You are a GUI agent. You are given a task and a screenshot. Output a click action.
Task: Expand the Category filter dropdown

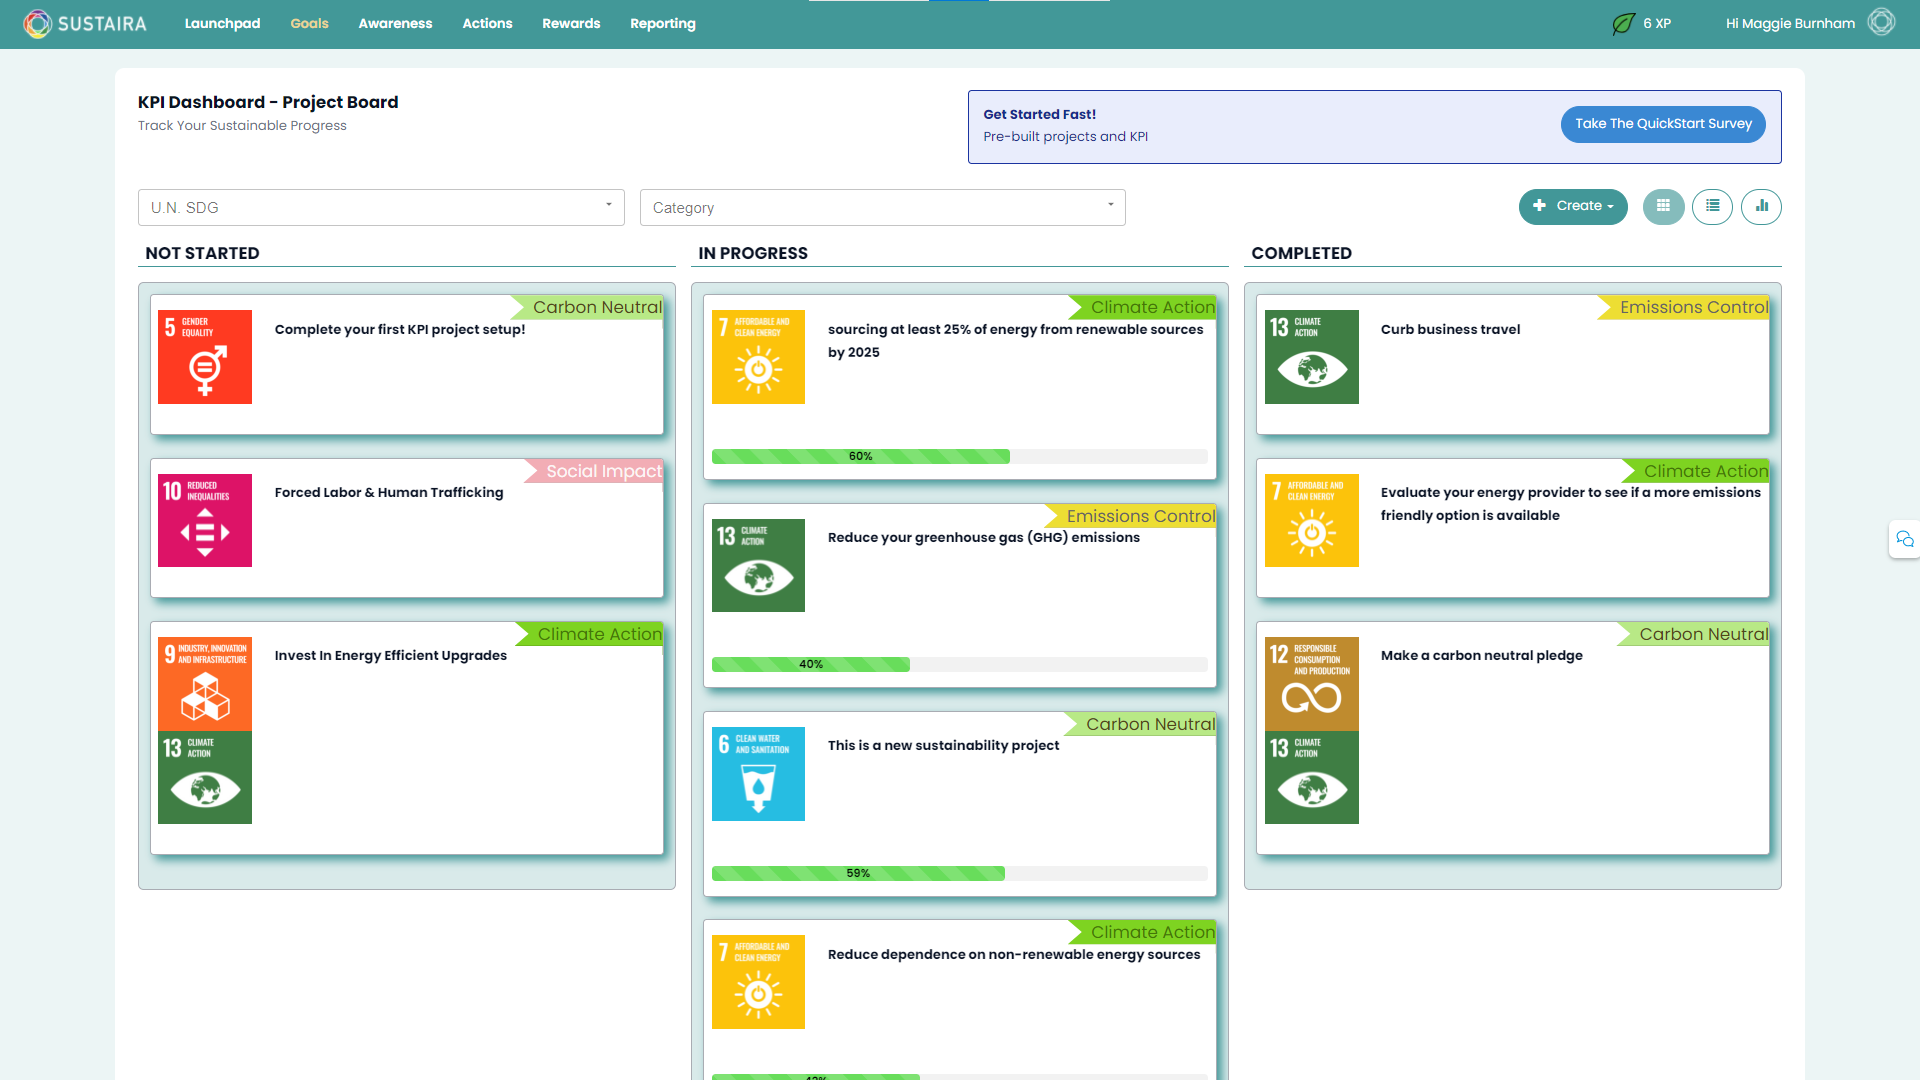tap(882, 207)
